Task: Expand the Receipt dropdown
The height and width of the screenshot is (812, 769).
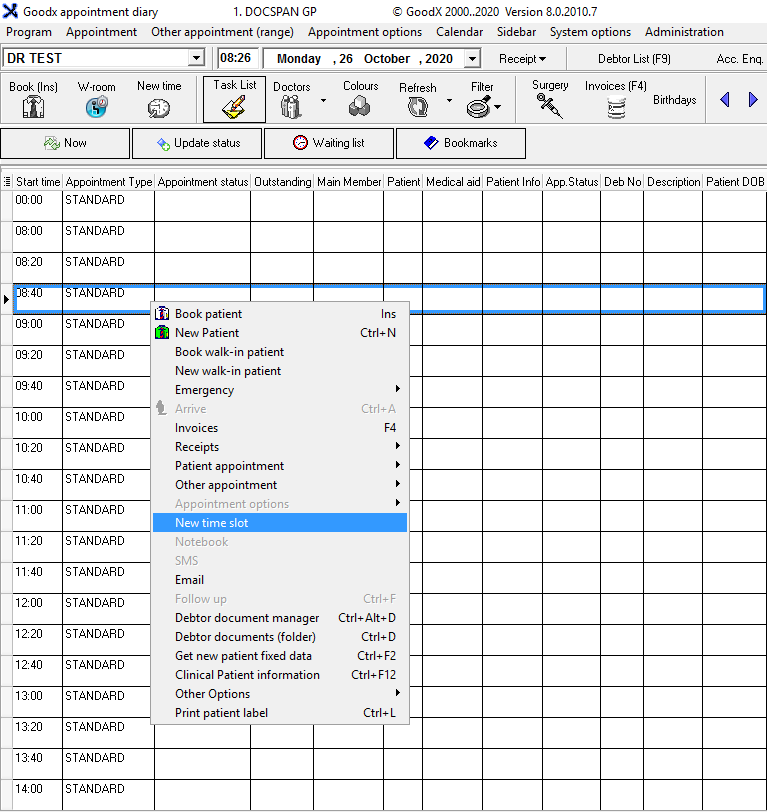Action: click(522, 59)
